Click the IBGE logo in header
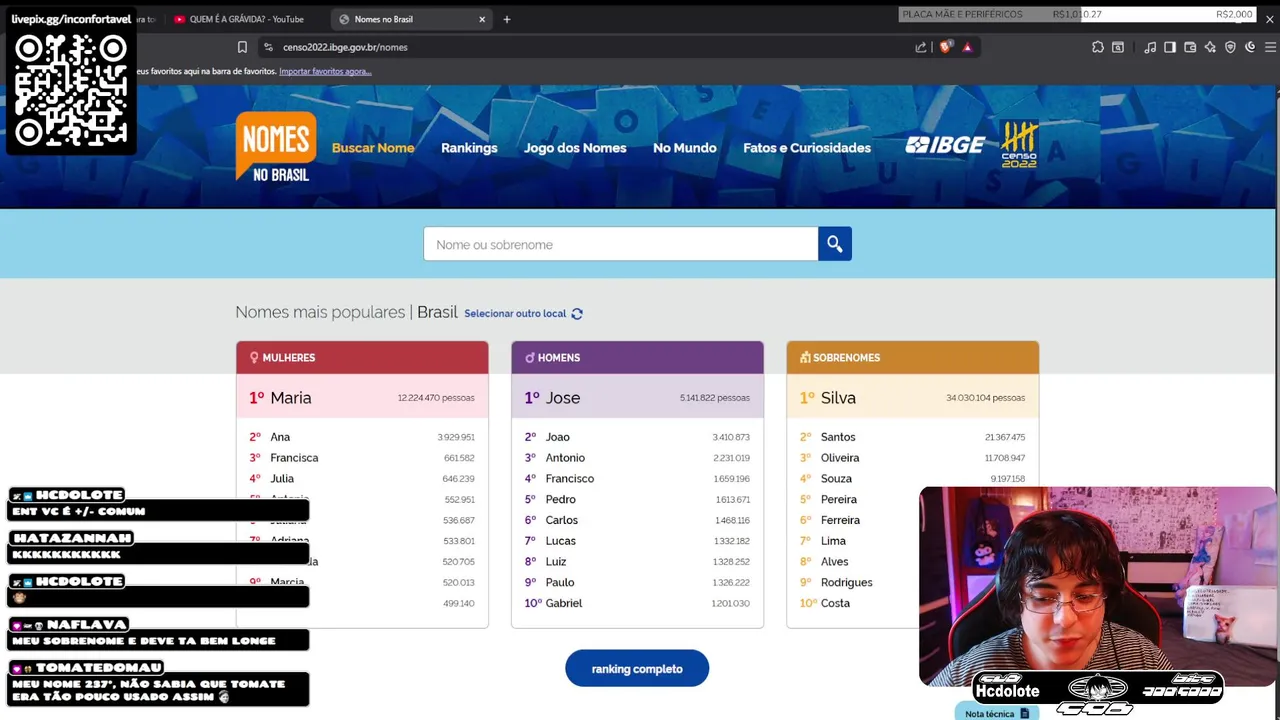 (x=945, y=145)
